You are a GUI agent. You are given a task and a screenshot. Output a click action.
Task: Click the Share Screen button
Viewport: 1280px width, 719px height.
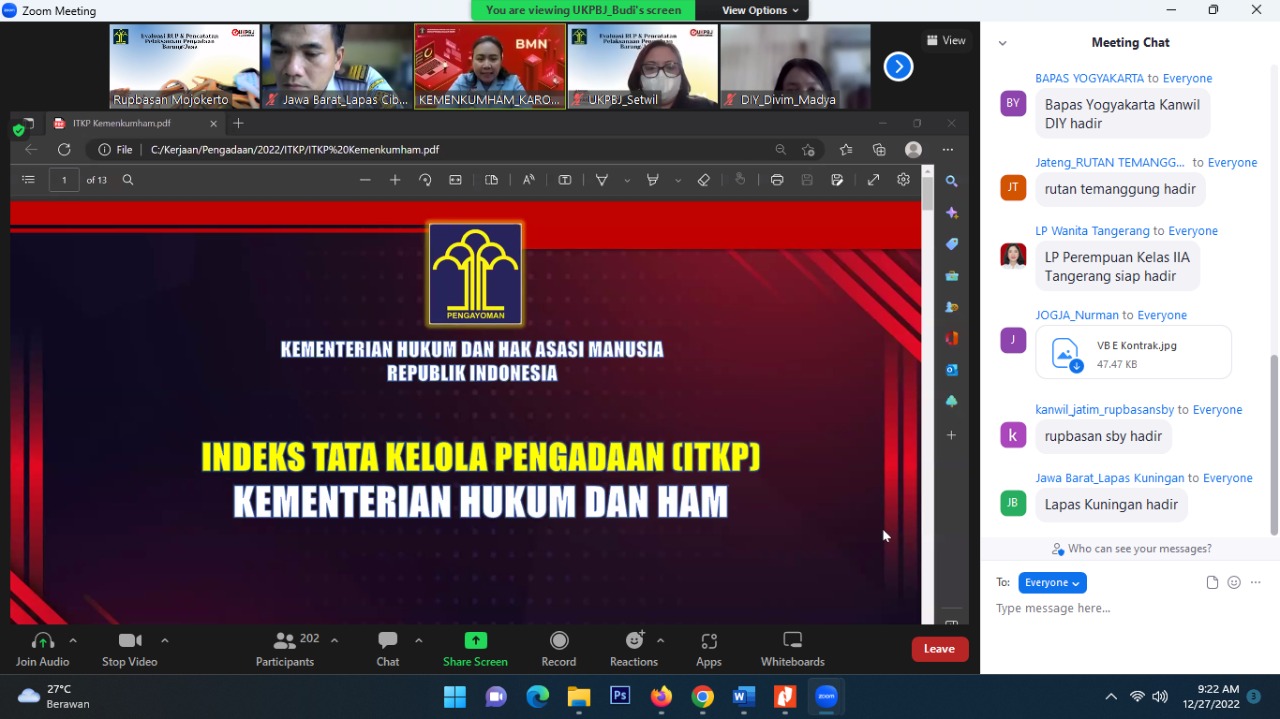[x=475, y=649]
